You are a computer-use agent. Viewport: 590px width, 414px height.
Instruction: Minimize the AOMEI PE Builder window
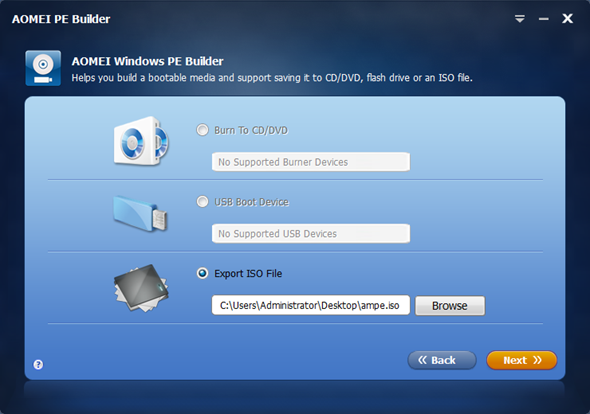click(543, 19)
